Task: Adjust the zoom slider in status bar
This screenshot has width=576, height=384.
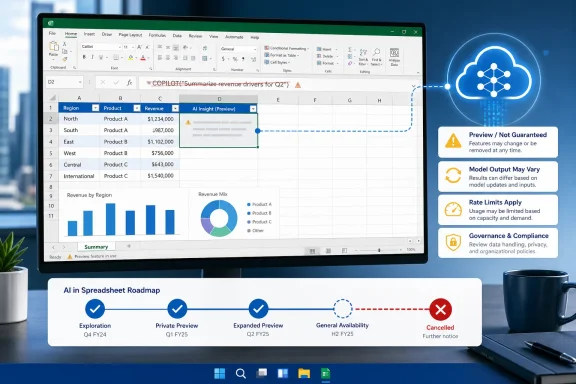Action: [378, 250]
